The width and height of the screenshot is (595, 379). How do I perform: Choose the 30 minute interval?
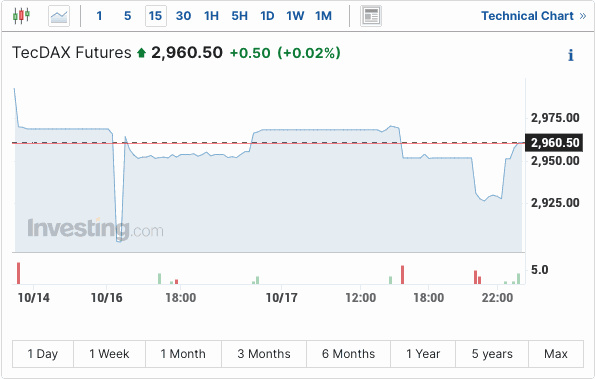click(x=183, y=16)
